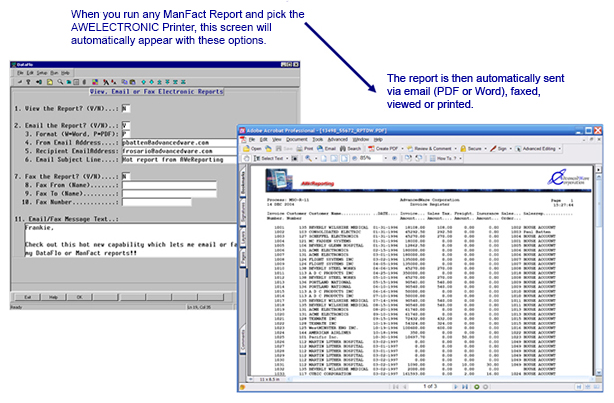Screen dimensions: 614x403
Task: Click the key icon in DataFlo toolbar
Action: [x=29, y=82]
